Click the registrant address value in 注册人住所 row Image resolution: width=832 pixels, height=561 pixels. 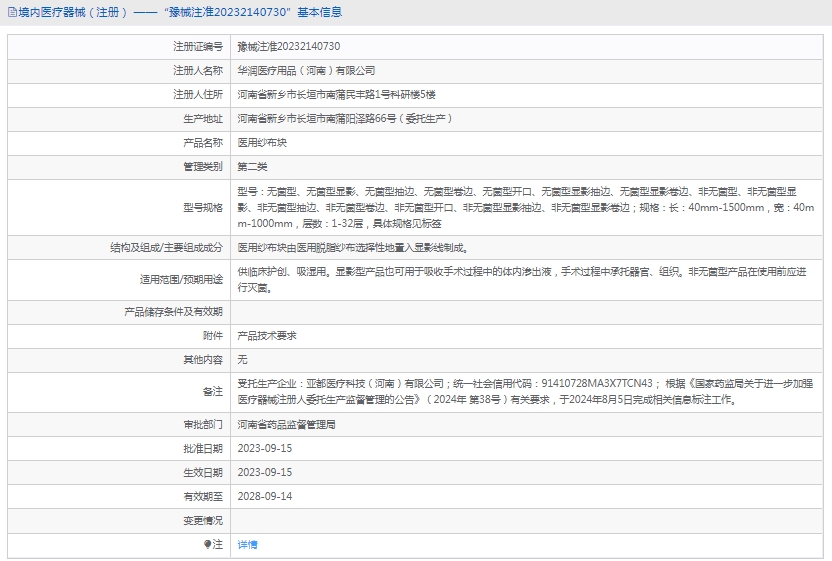pyautogui.click(x=336, y=95)
